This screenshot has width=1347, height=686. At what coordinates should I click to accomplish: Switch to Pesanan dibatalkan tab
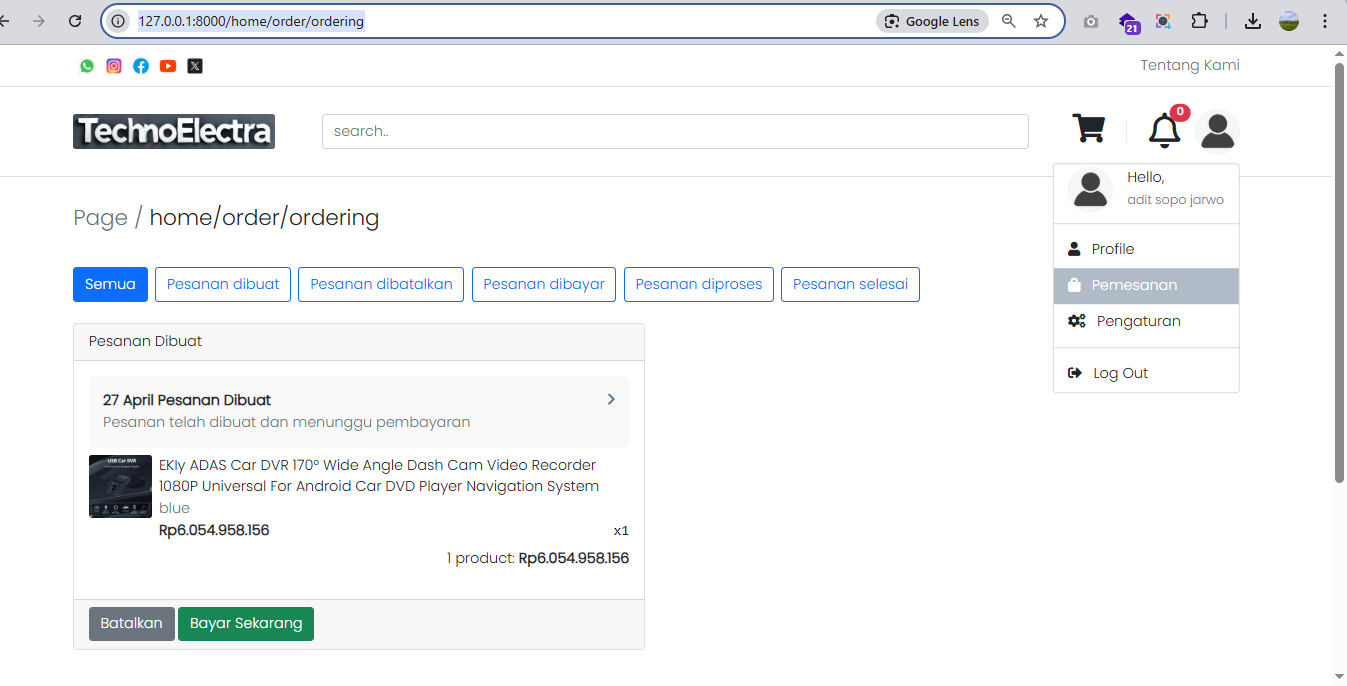click(381, 284)
